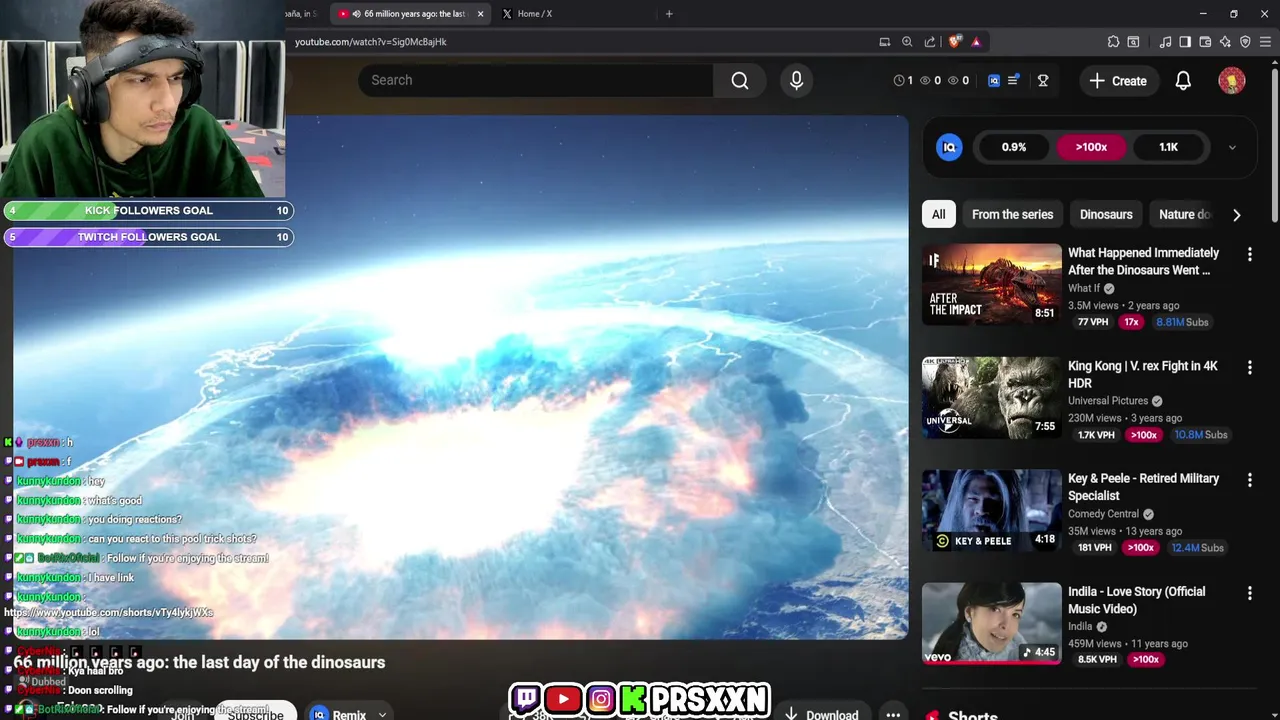Open 'After the Impact' video thumbnail

tap(992, 284)
